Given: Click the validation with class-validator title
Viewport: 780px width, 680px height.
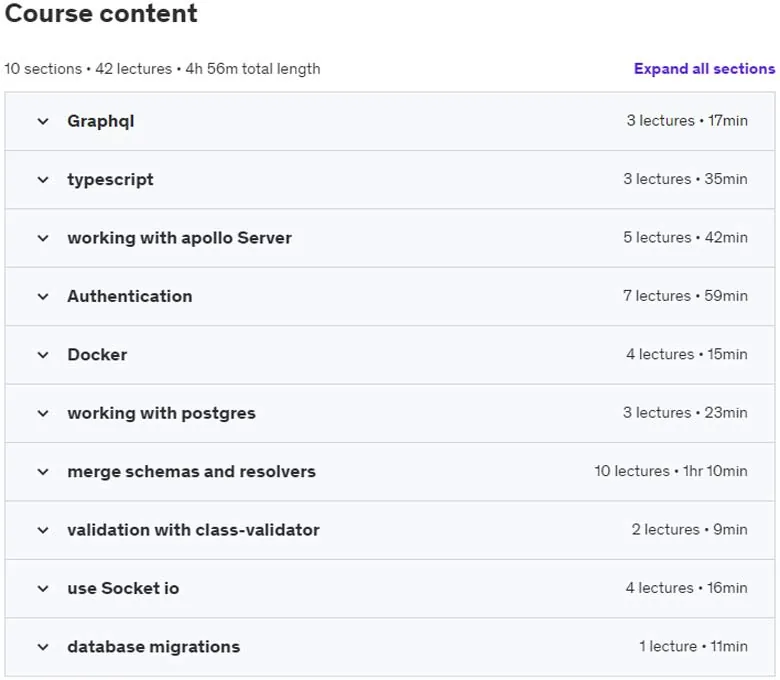Looking at the screenshot, I should point(194,530).
